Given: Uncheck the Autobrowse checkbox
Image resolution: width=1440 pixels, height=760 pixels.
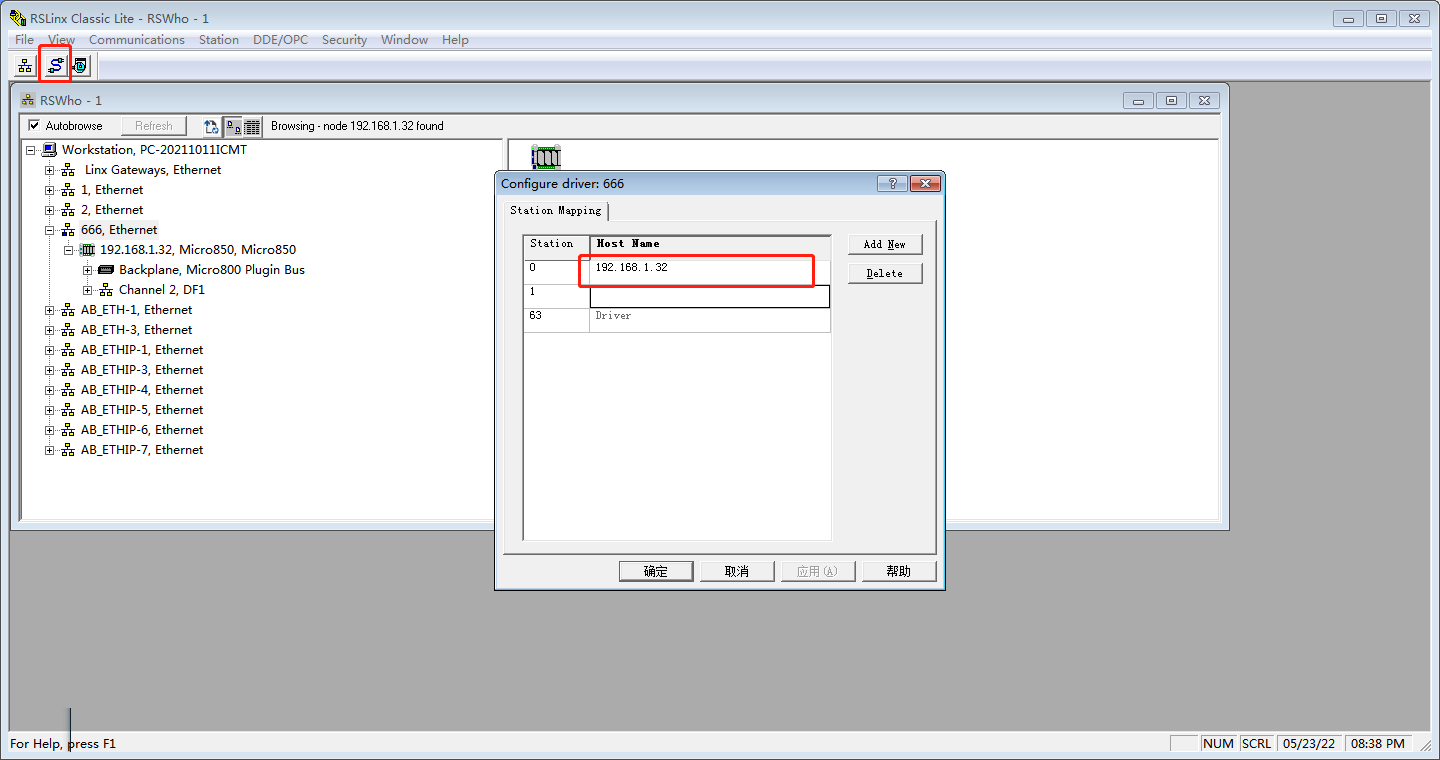Looking at the screenshot, I should click(x=34, y=126).
